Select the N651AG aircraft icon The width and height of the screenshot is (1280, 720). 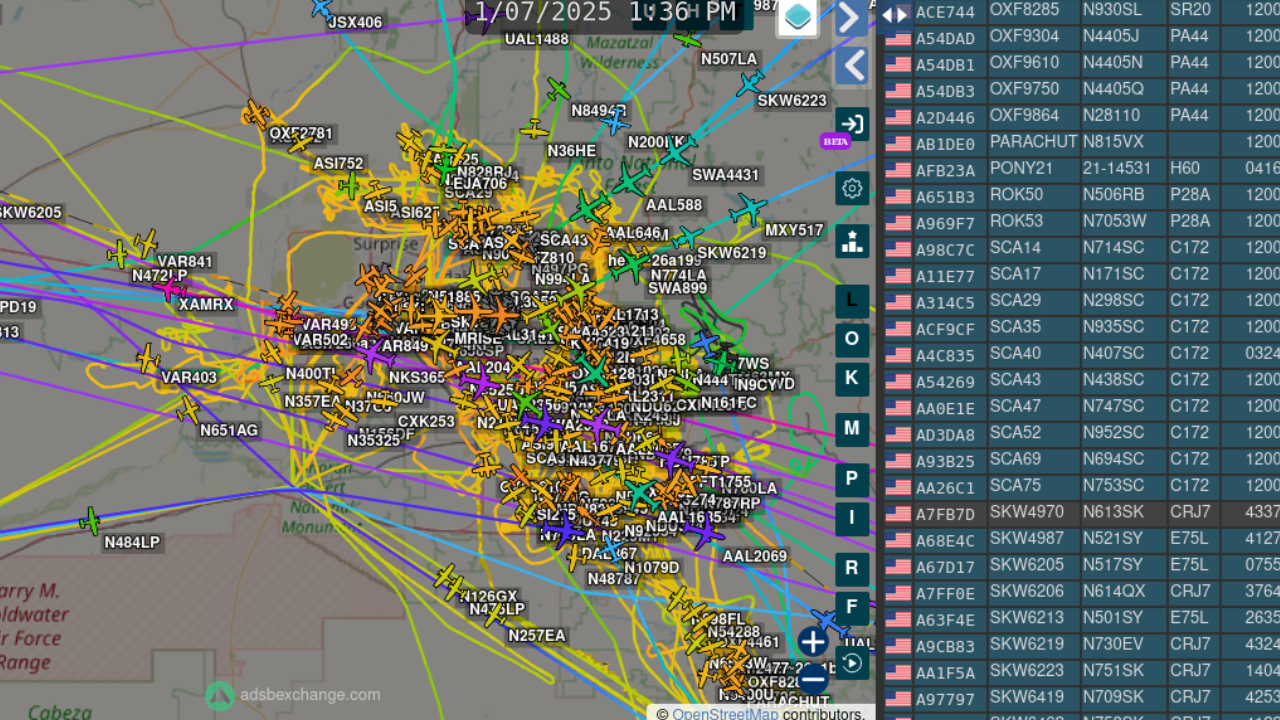(188, 410)
